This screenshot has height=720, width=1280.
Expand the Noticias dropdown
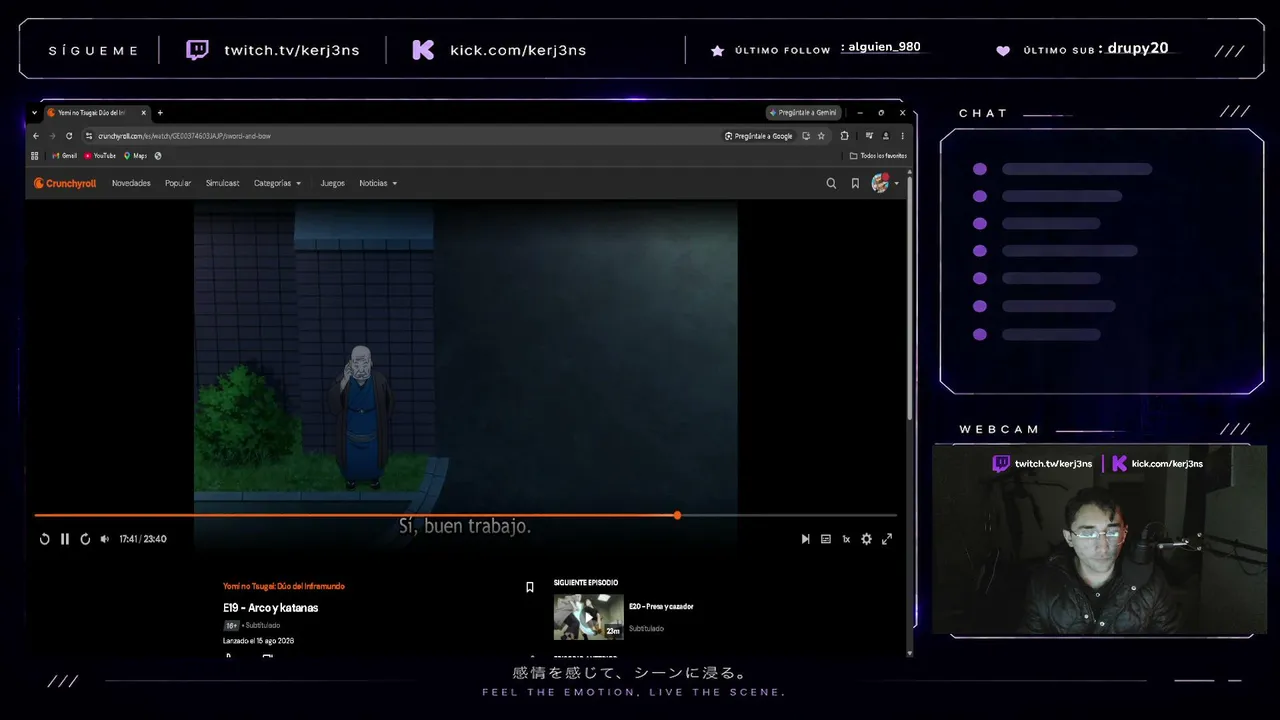(378, 183)
